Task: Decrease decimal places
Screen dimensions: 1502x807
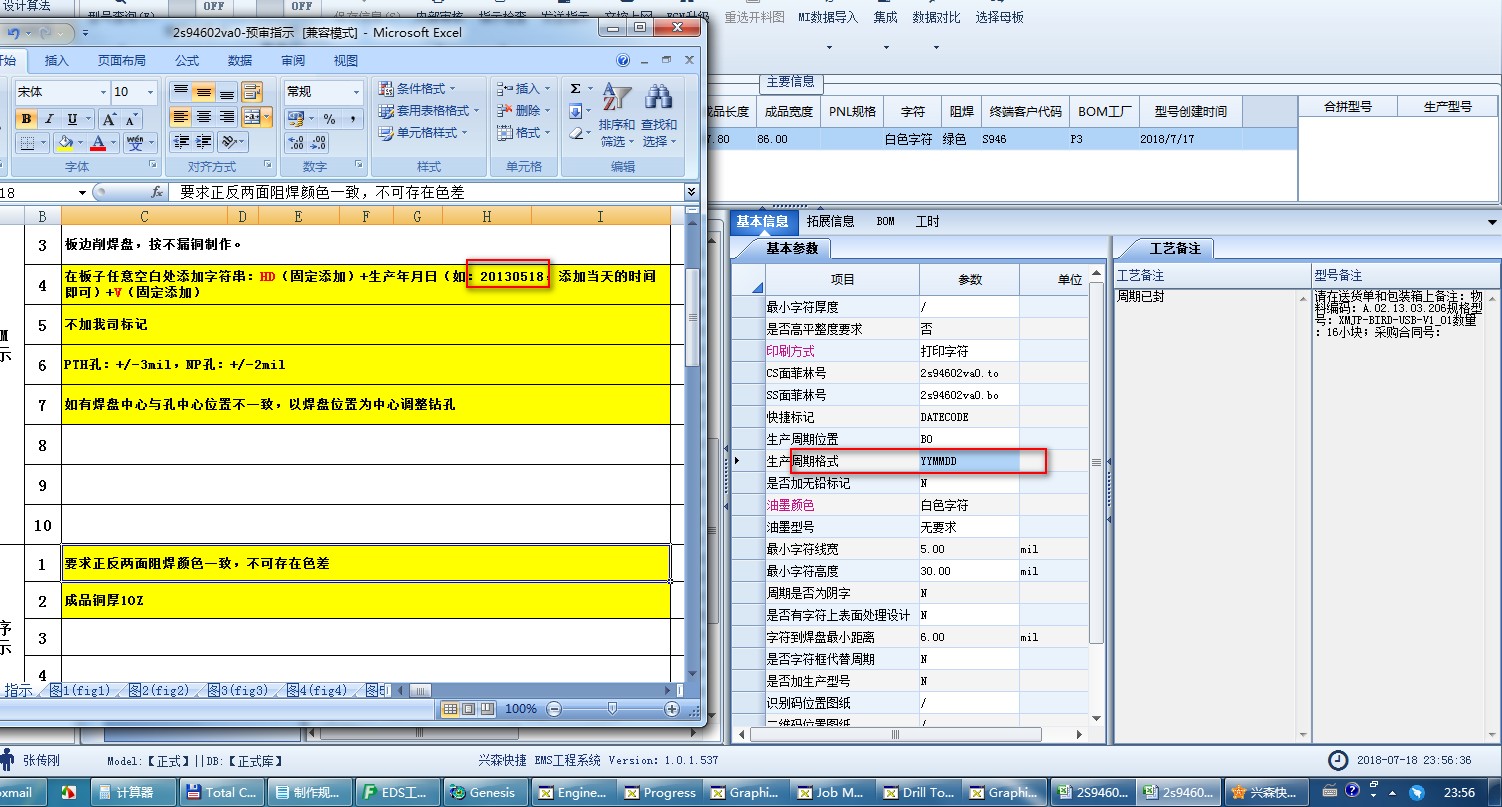Action: pos(319,142)
